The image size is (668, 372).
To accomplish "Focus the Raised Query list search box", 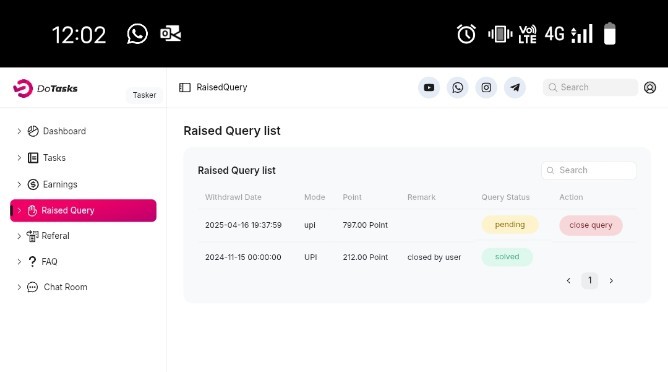I will (589, 170).
